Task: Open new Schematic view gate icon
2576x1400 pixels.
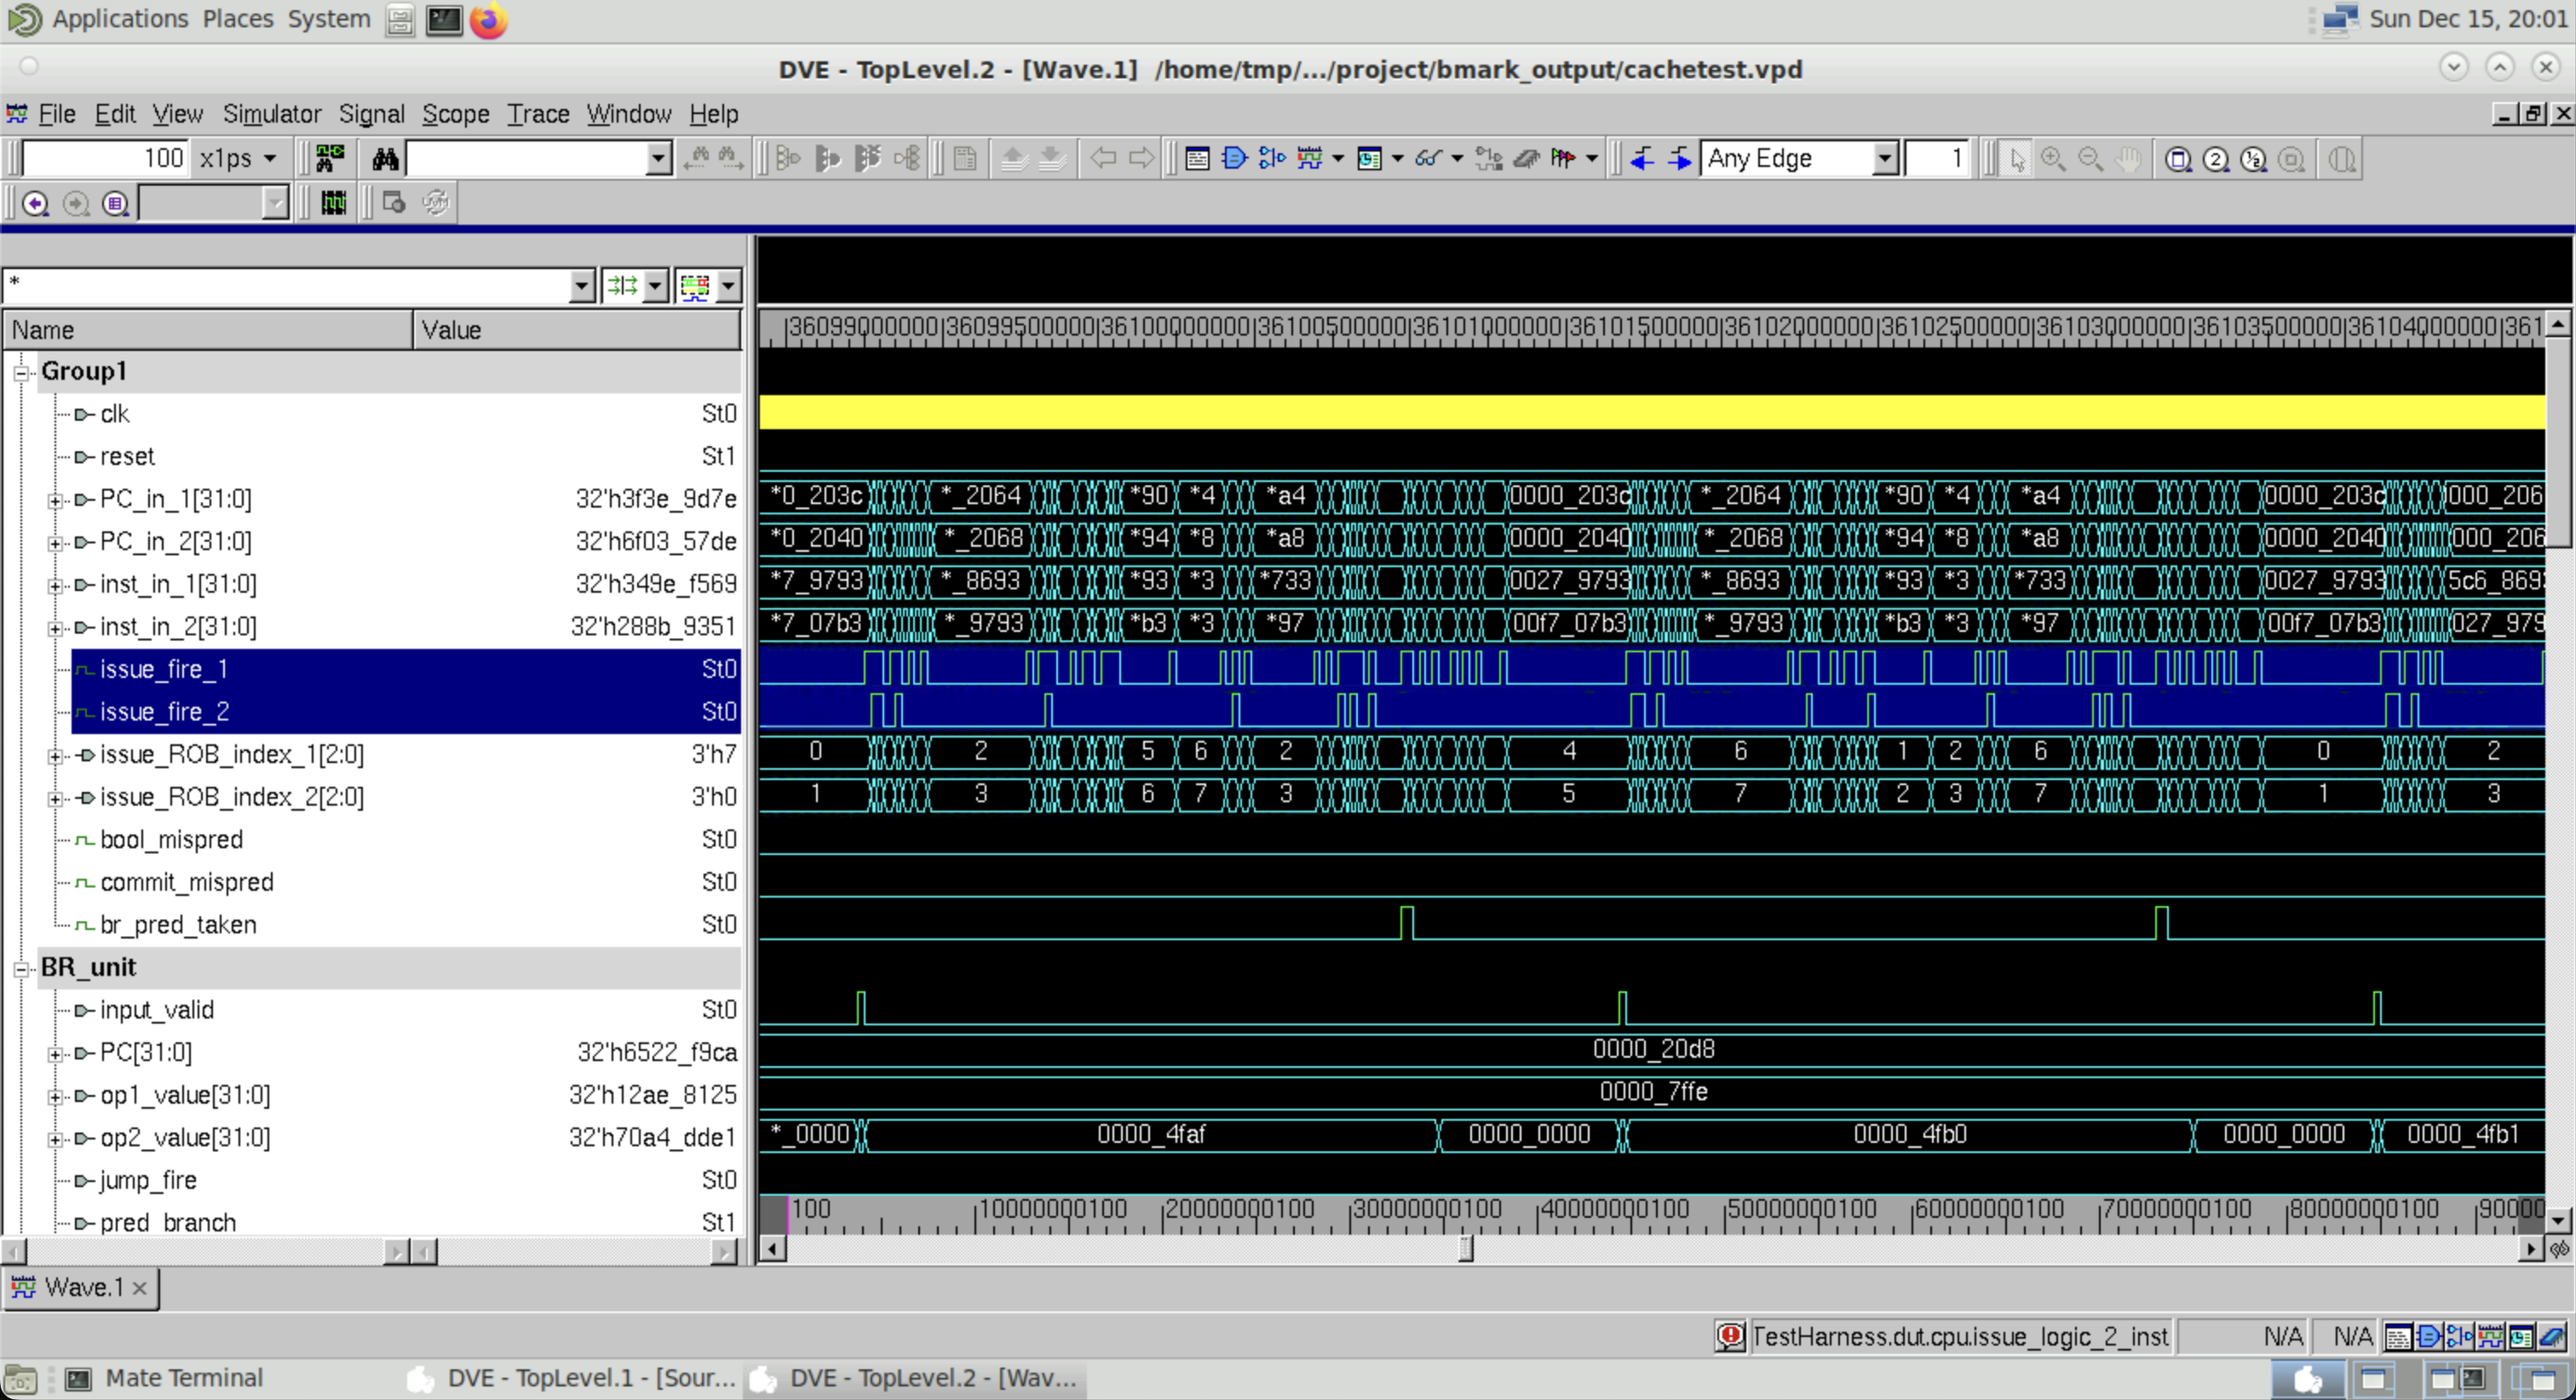Action: pos(1234,158)
